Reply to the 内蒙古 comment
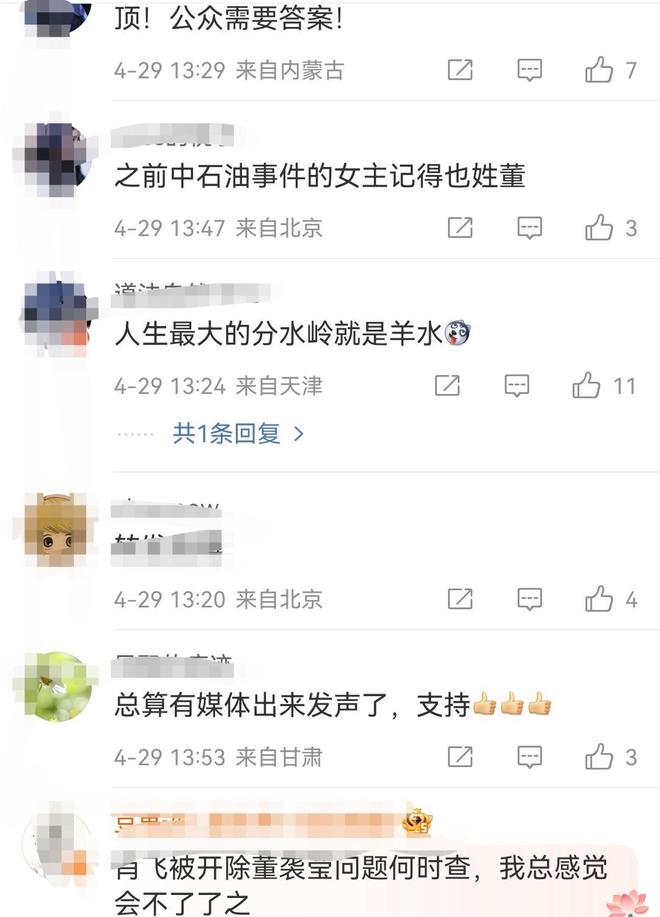Viewport: 660px width, 917px height. pyautogui.click(x=530, y=70)
